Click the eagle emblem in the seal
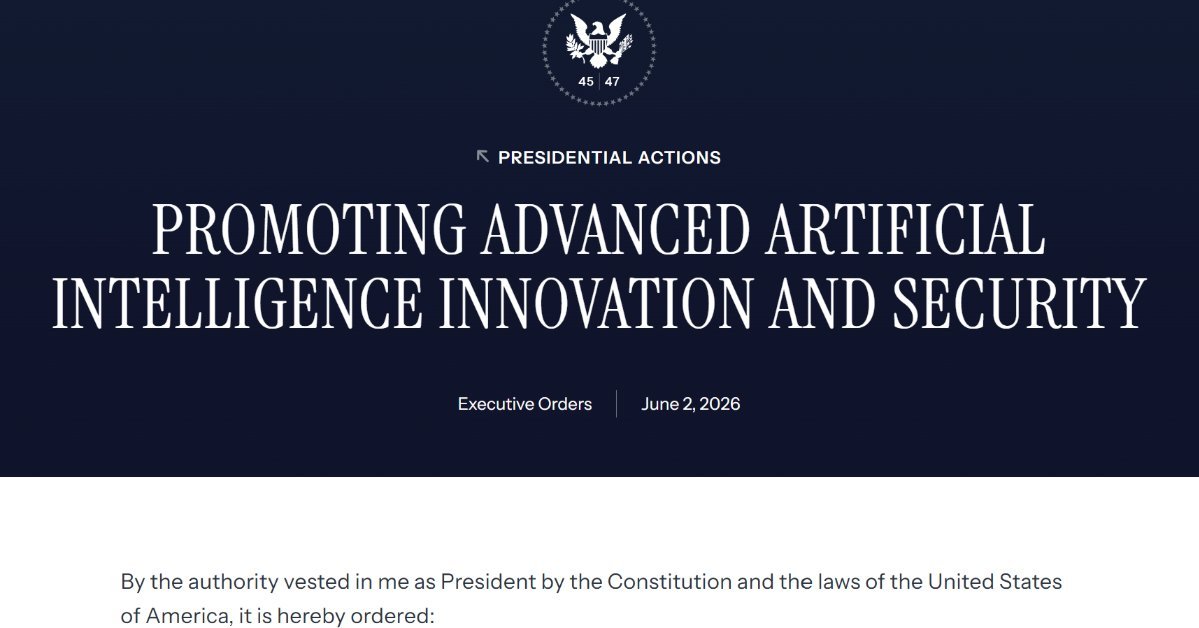This screenshot has height=628, width=1199. click(599, 41)
